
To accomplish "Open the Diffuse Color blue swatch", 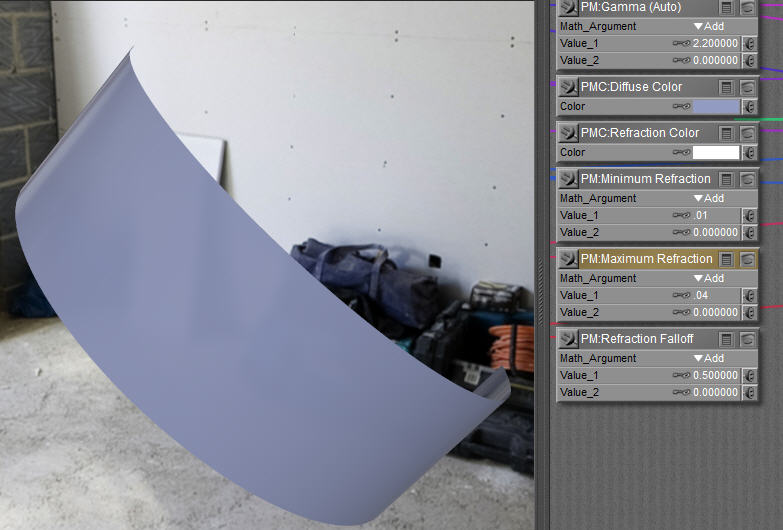I will tap(716, 106).
